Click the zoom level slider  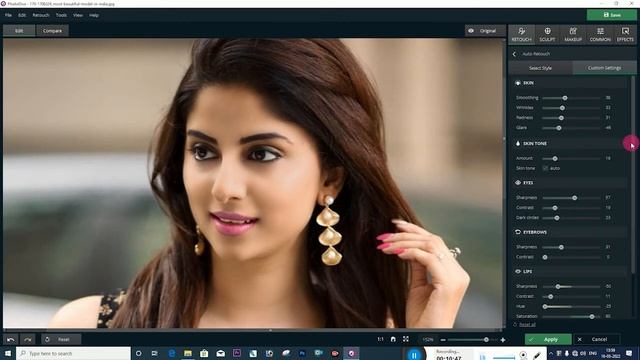(473, 340)
